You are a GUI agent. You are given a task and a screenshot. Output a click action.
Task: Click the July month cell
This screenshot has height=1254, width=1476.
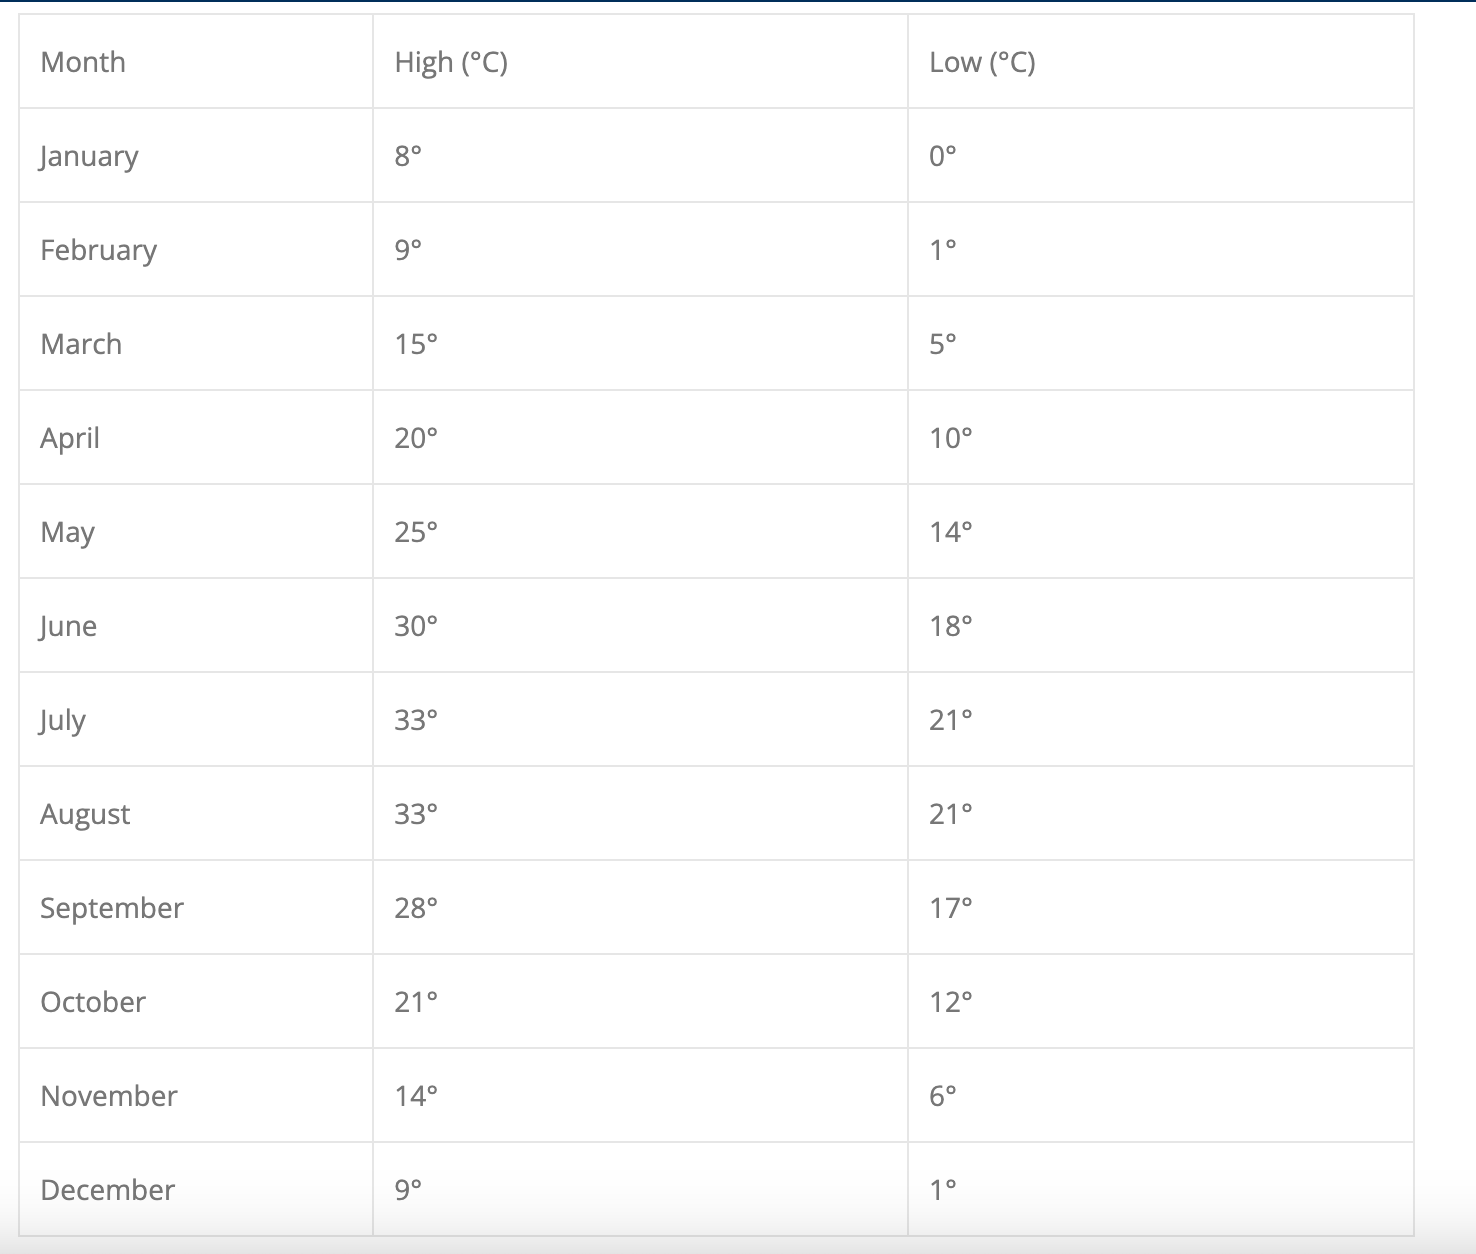coord(62,720)
